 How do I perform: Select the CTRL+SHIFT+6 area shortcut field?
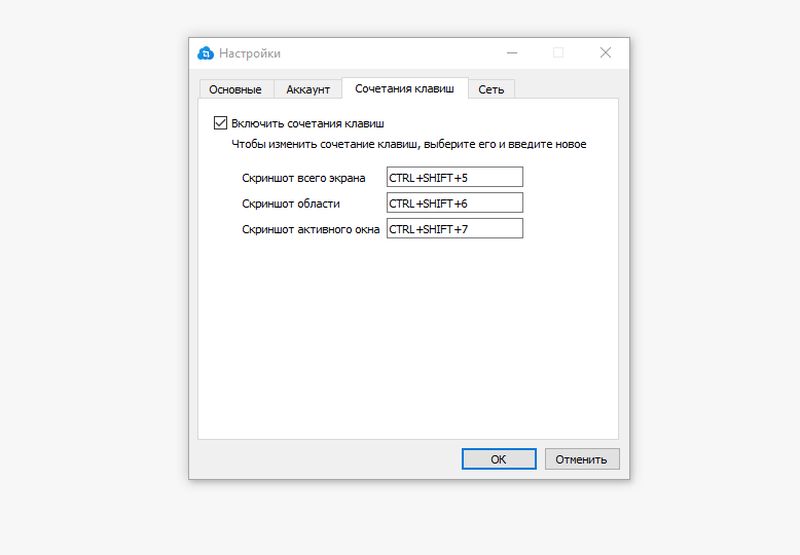455,203
